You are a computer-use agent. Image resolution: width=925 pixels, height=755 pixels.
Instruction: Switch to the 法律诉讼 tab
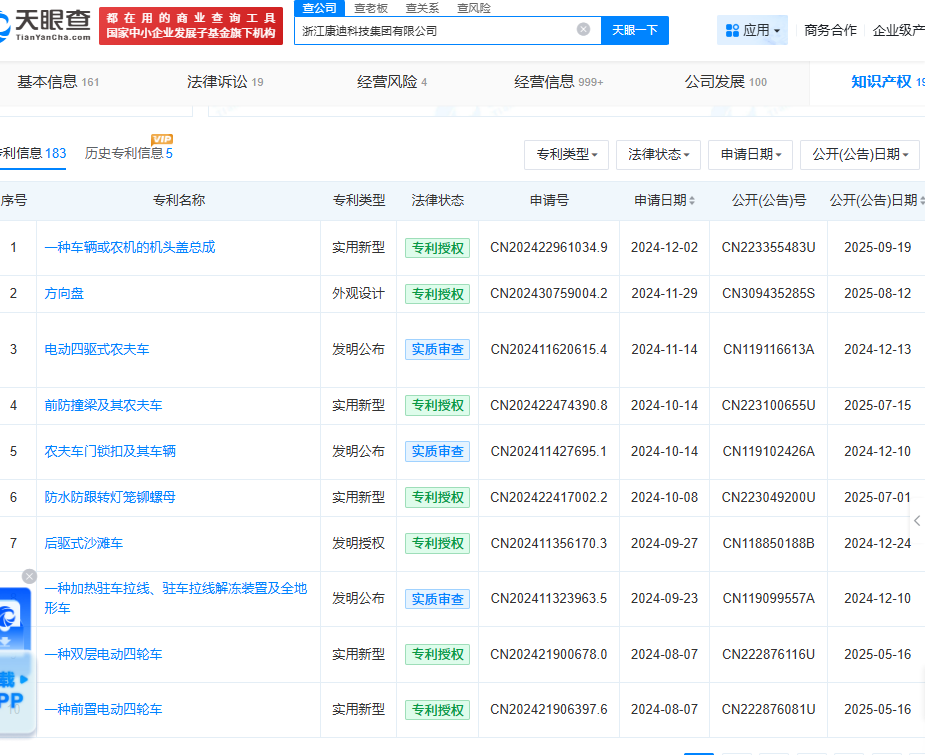(x=225, y=82)
